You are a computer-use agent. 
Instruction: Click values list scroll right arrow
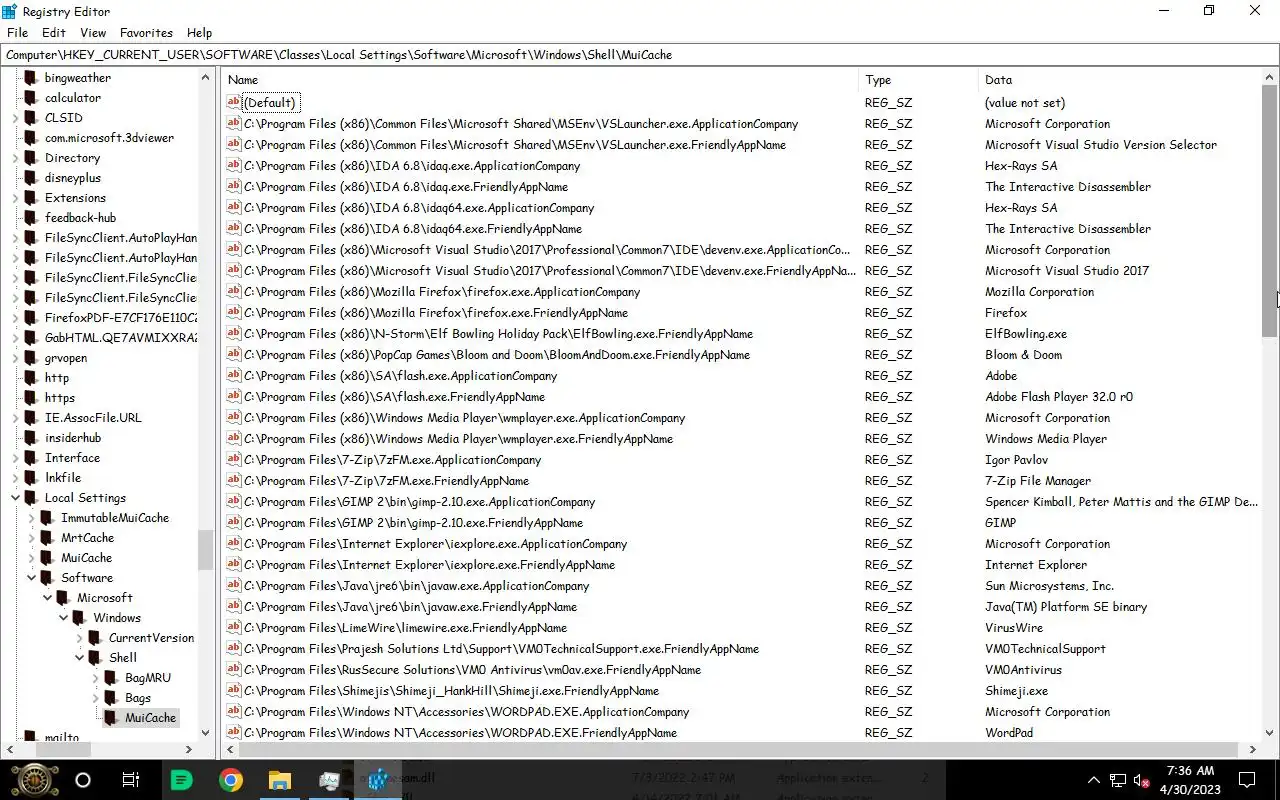click(x=1254, y=748)
